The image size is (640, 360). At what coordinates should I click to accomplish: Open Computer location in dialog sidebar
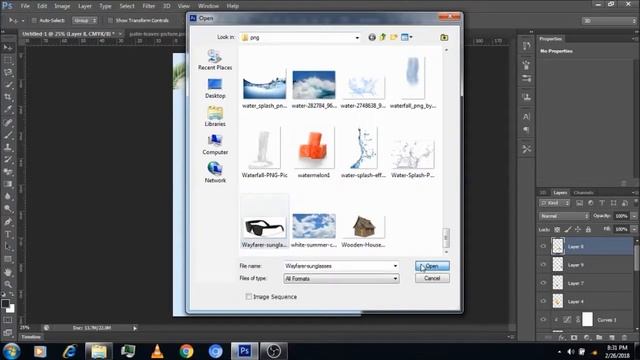coord(215,144)
